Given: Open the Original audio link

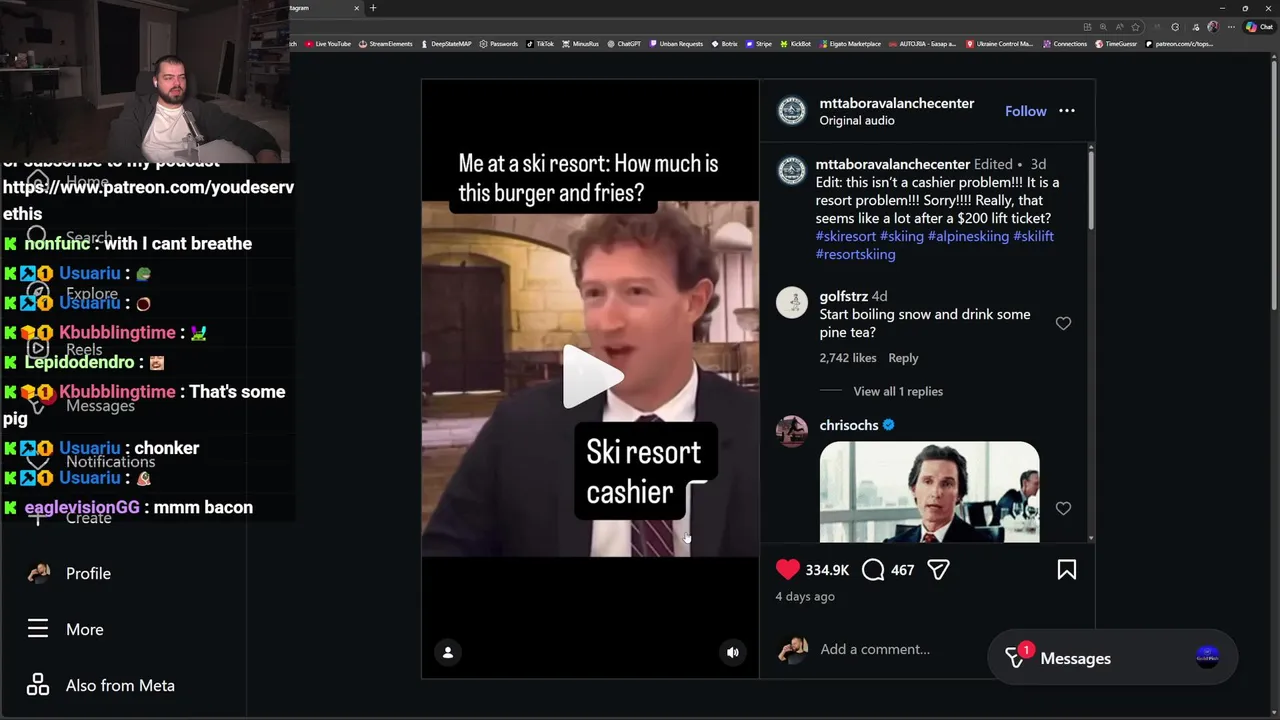Looking at the screenshot, I should [857, 121].
